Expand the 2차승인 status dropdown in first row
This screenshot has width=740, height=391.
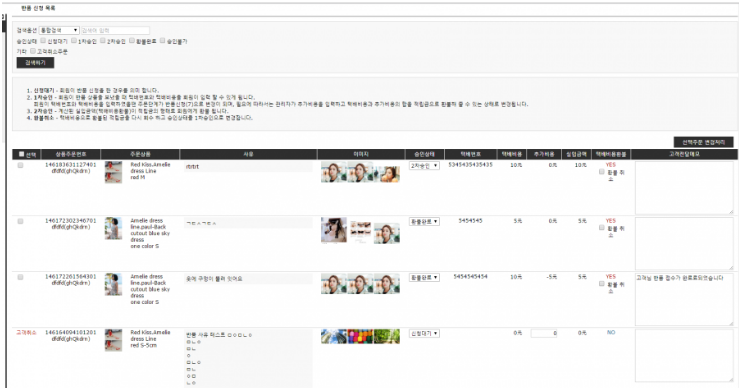(x=424, y=166)
